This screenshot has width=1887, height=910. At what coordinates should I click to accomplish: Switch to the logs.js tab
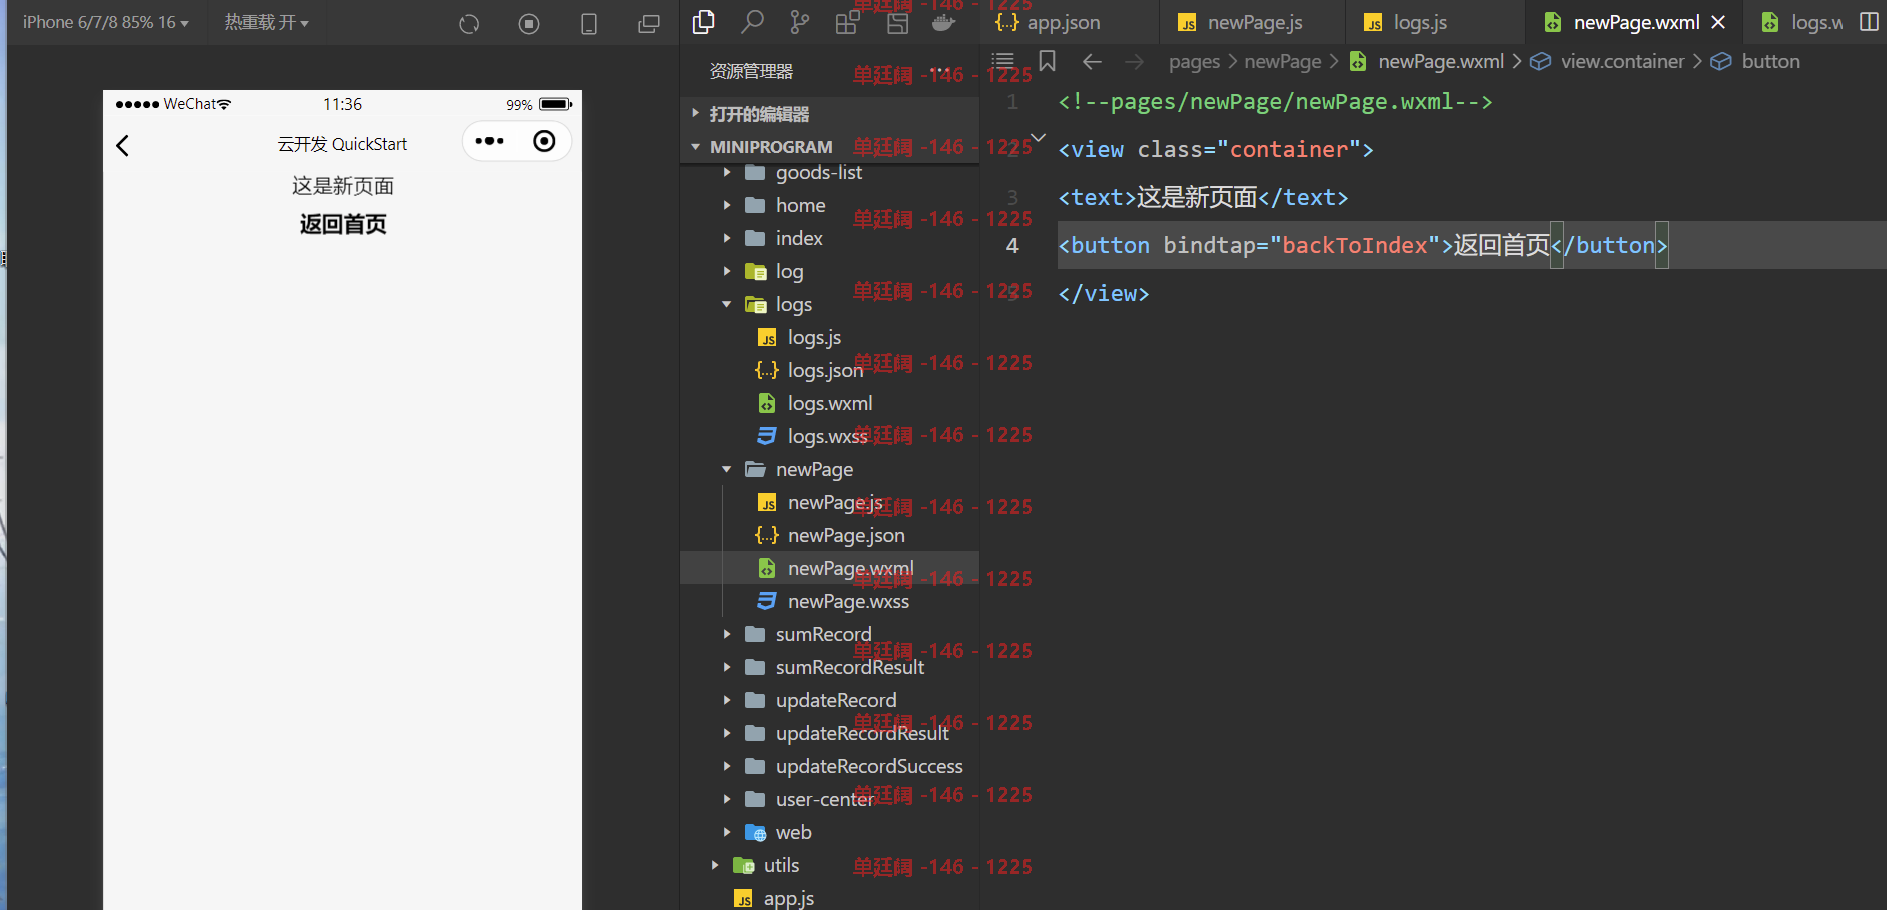coord(1435,22)
